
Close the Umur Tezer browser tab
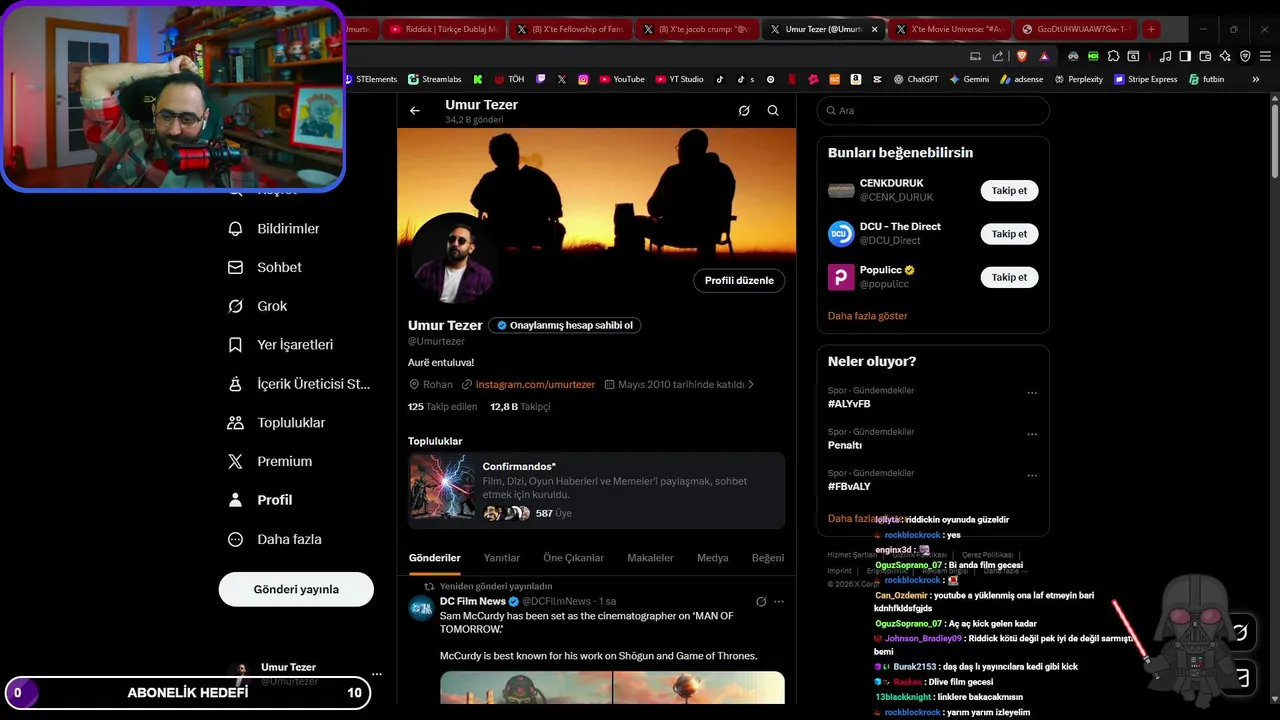coord(874,30)
